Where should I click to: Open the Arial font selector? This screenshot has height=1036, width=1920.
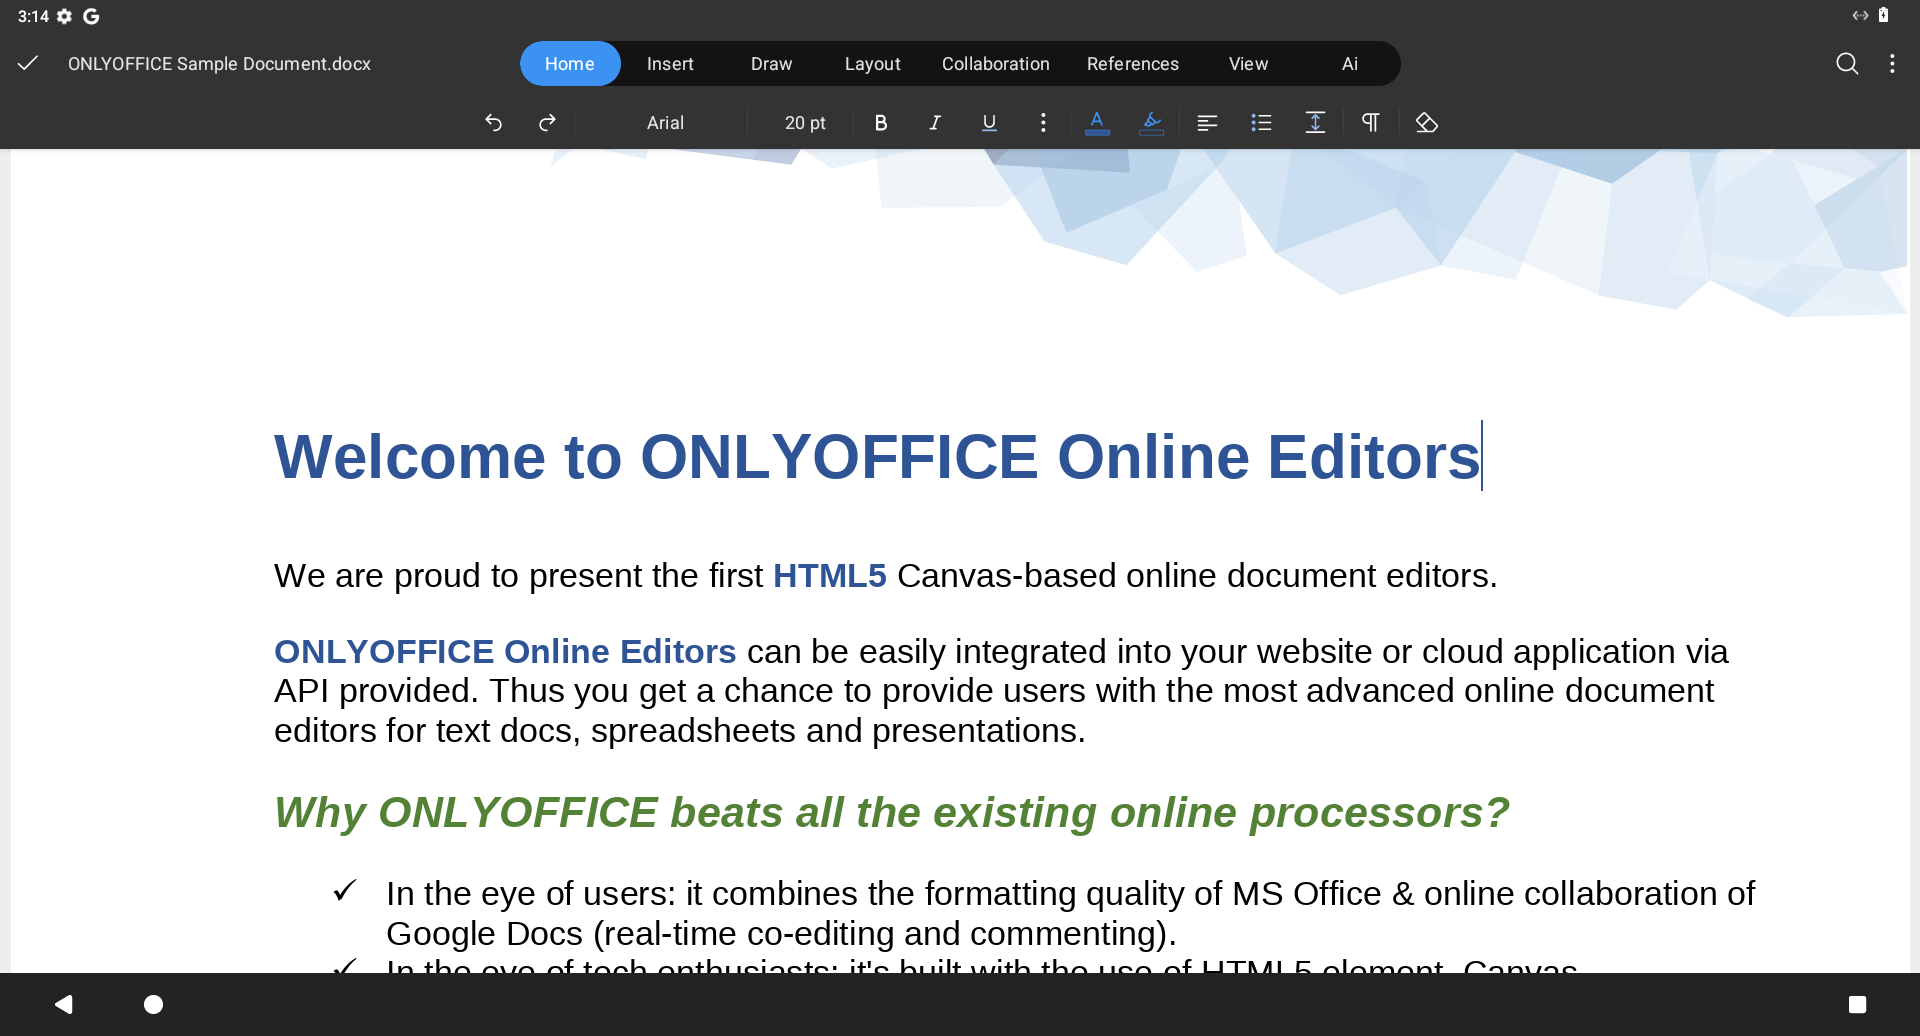[x=665, y=122]
